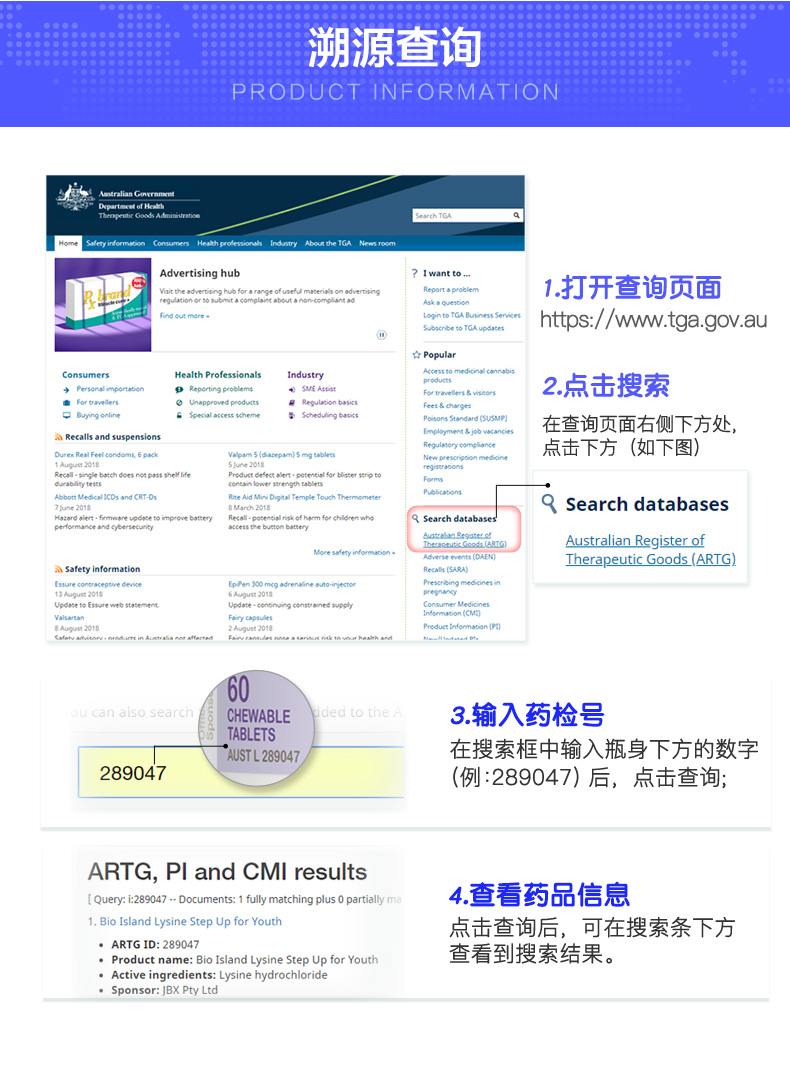Click the question mark icon beside I want to
The image size is (790, 1065).
click(415, 273)
